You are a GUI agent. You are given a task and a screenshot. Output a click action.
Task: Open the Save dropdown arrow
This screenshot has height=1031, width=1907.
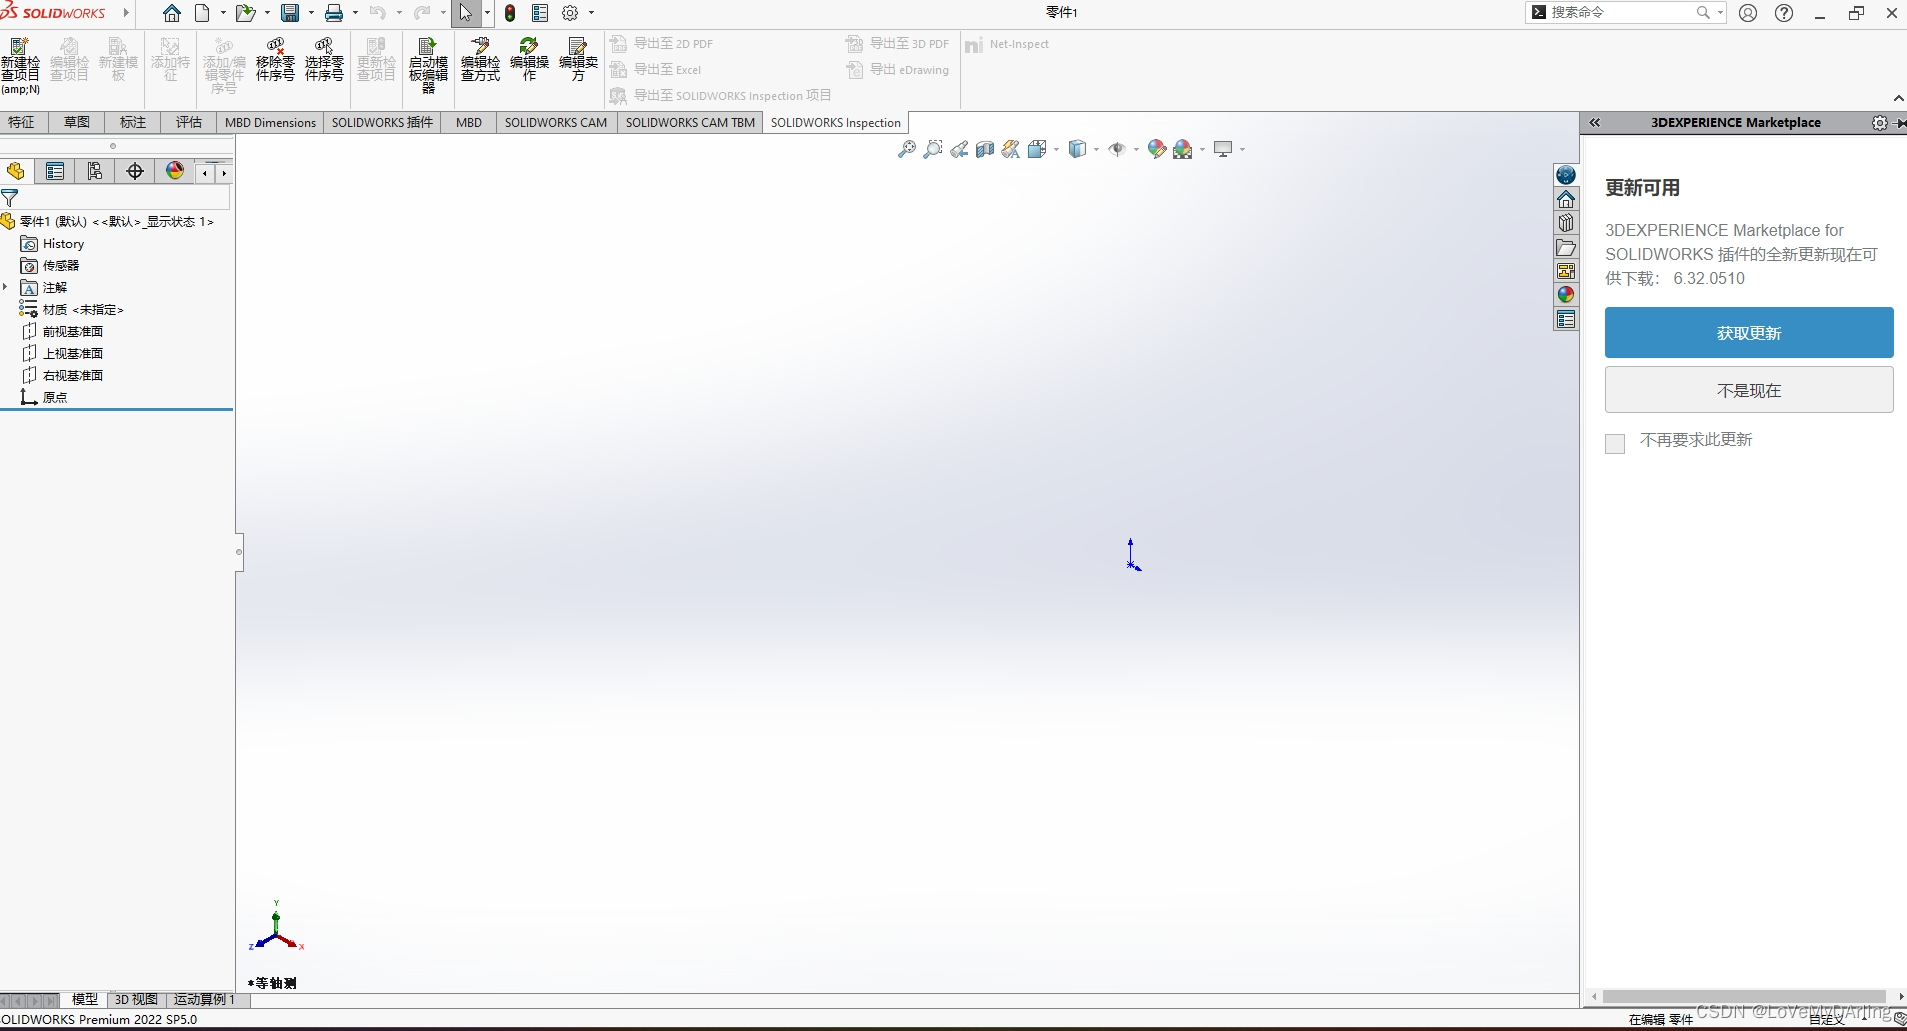click(x=311, y=13)
